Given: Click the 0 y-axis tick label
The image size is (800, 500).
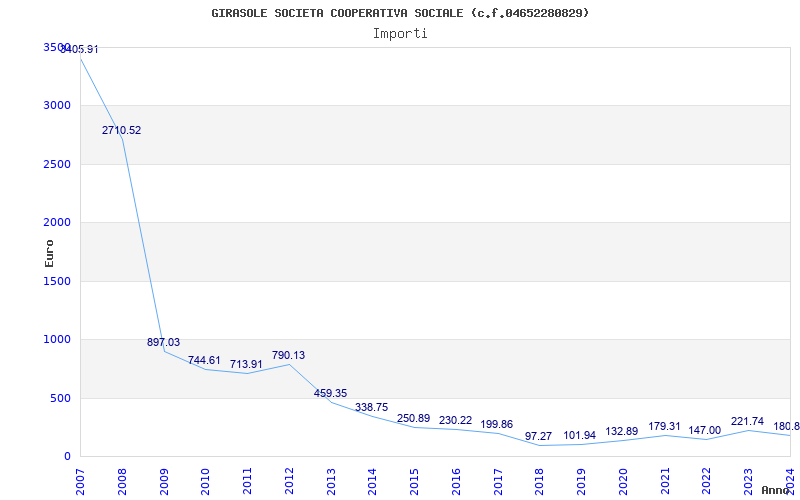Looking at the screenshot, I should 67,456.
